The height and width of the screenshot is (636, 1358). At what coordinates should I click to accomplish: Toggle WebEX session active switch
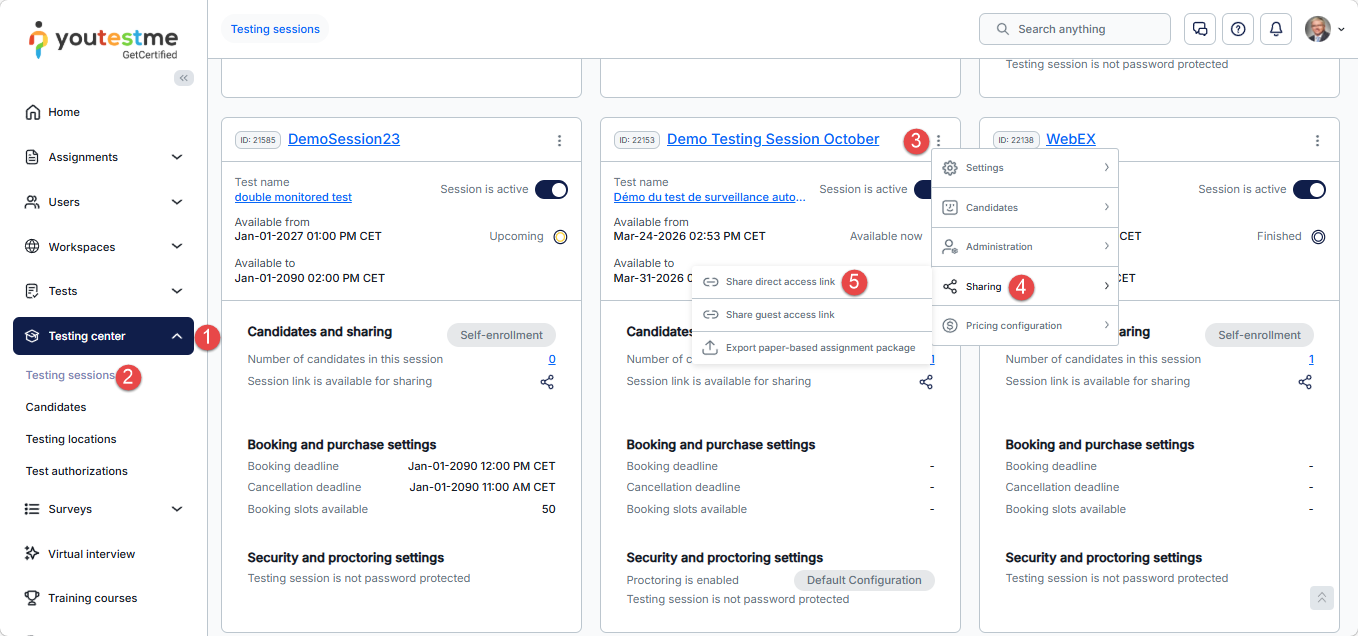[1309, 190]
